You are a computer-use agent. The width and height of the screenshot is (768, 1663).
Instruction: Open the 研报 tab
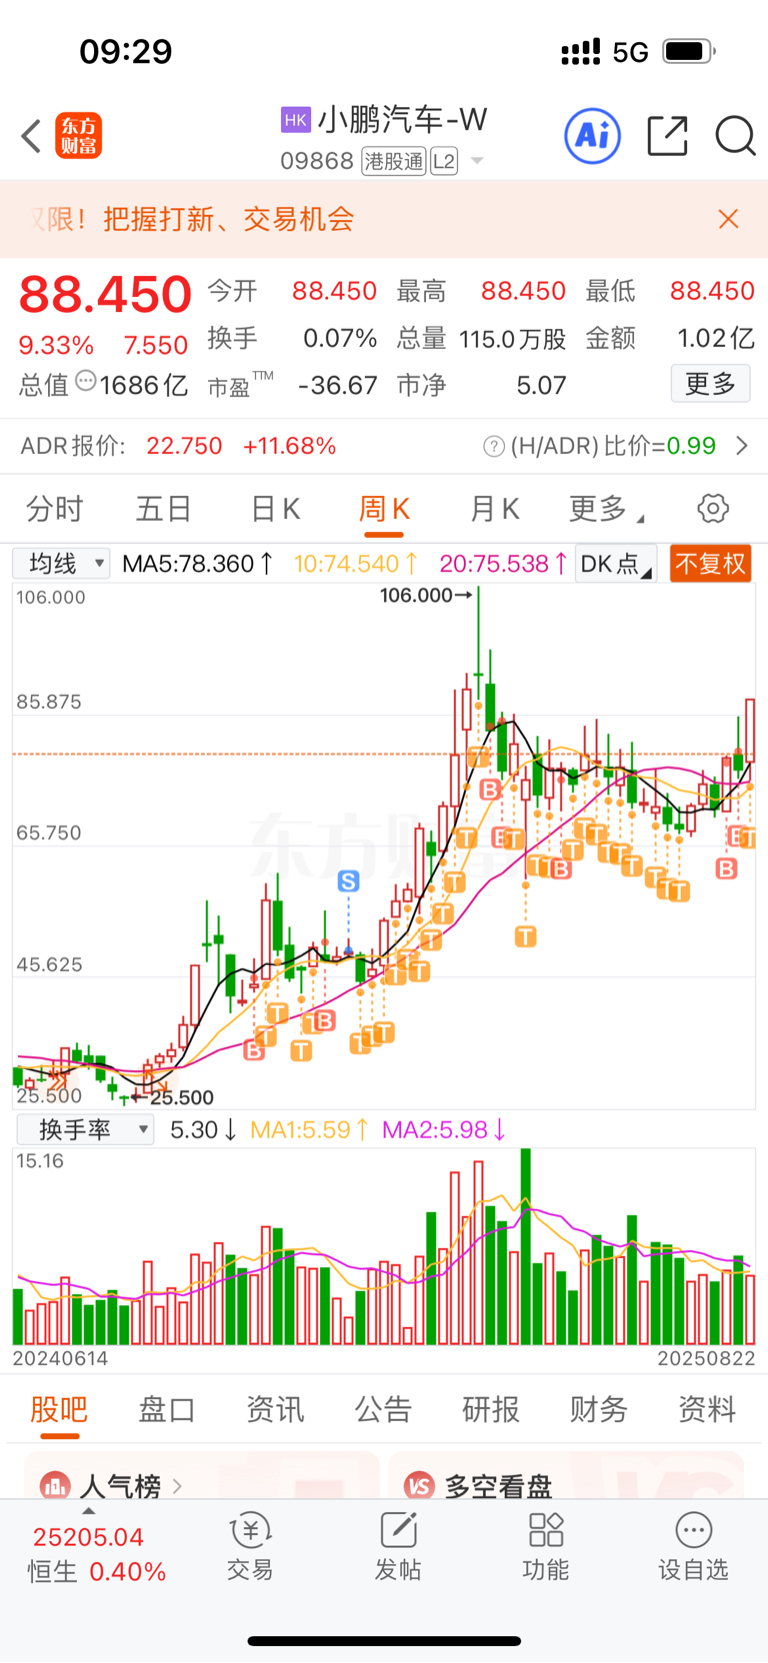point(491,1409)
